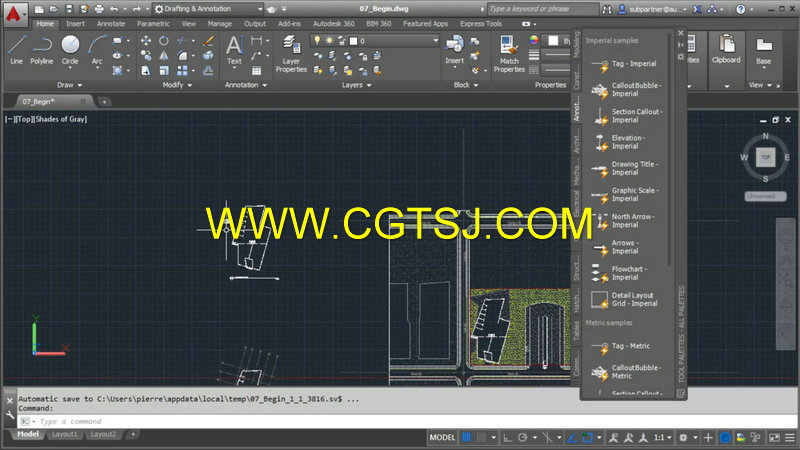The image size is (800, 450).
Task: Toggle hardware acceleration blue circle icon
Action: point(724,437)
